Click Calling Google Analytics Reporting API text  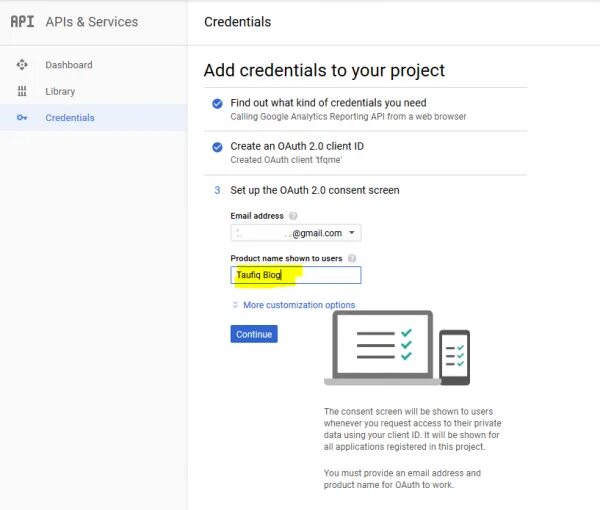point(348,116)
